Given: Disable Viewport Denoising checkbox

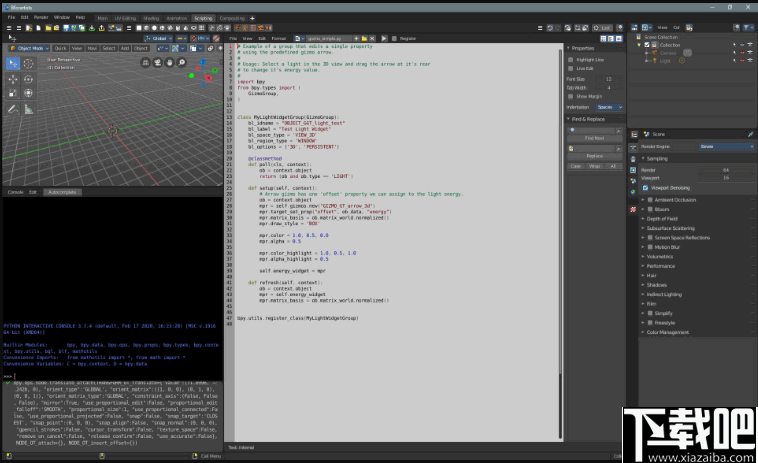Looking at the screenshot, I should tap(646, 187).
